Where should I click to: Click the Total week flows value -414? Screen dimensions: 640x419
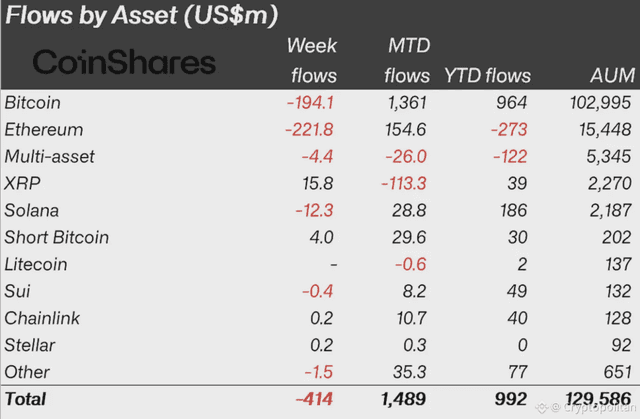pyautogui.click(x=314, y=399)
